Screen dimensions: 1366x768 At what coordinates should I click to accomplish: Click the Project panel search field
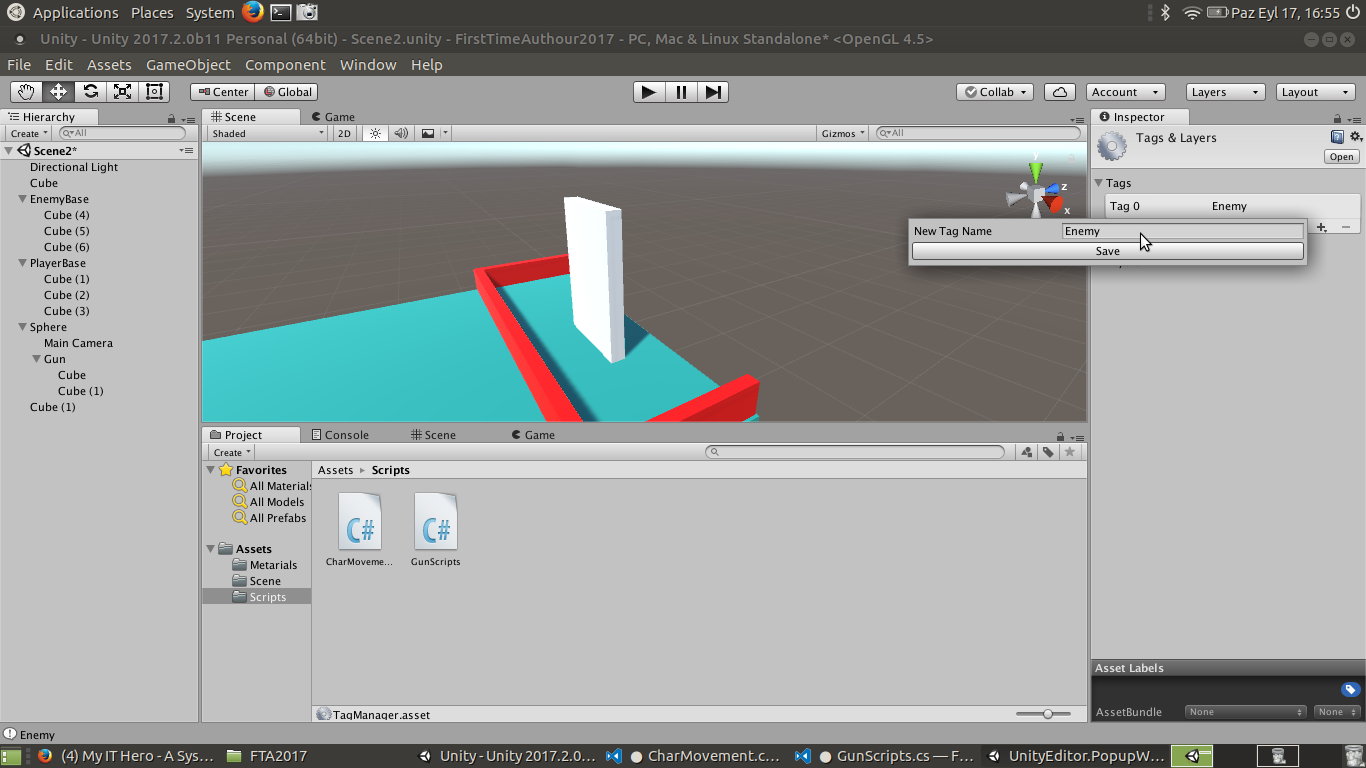click(855, 453)
